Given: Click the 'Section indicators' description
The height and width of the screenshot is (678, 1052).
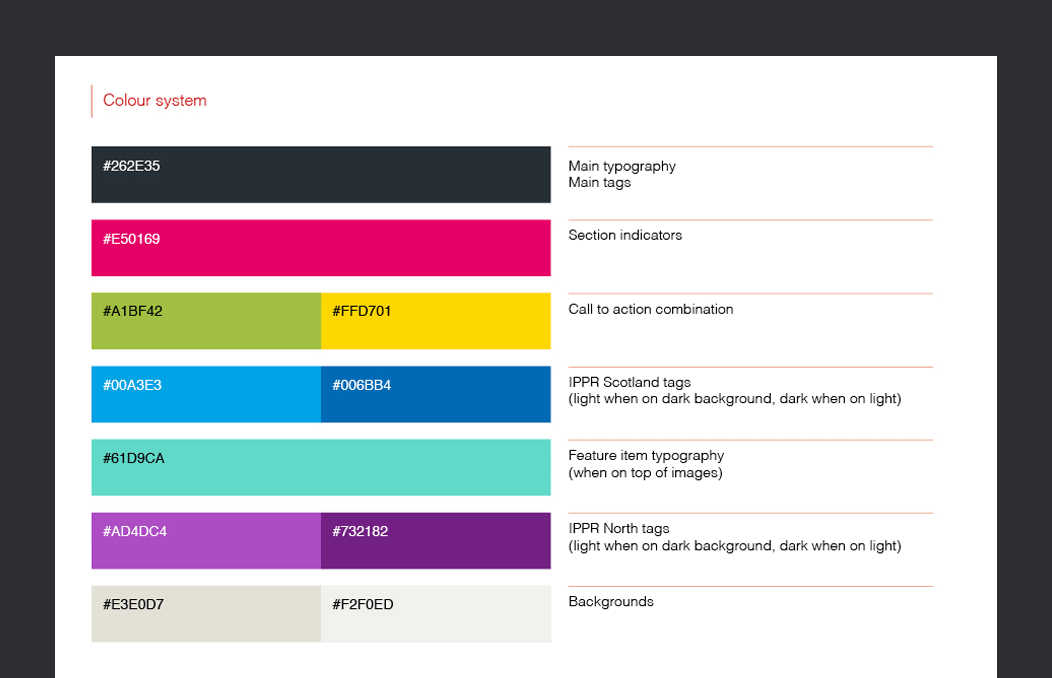Looking at the screenshot, I should [625, 236].
